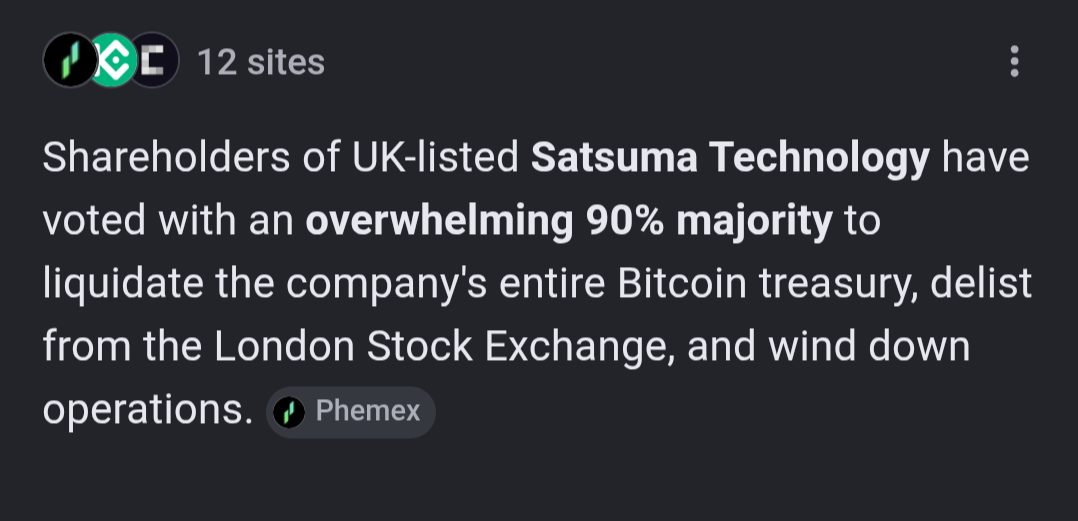This screenshot has width=1078, height=521.
Task: Click the word liquidate in the summary
Action: tap(123, 285)
